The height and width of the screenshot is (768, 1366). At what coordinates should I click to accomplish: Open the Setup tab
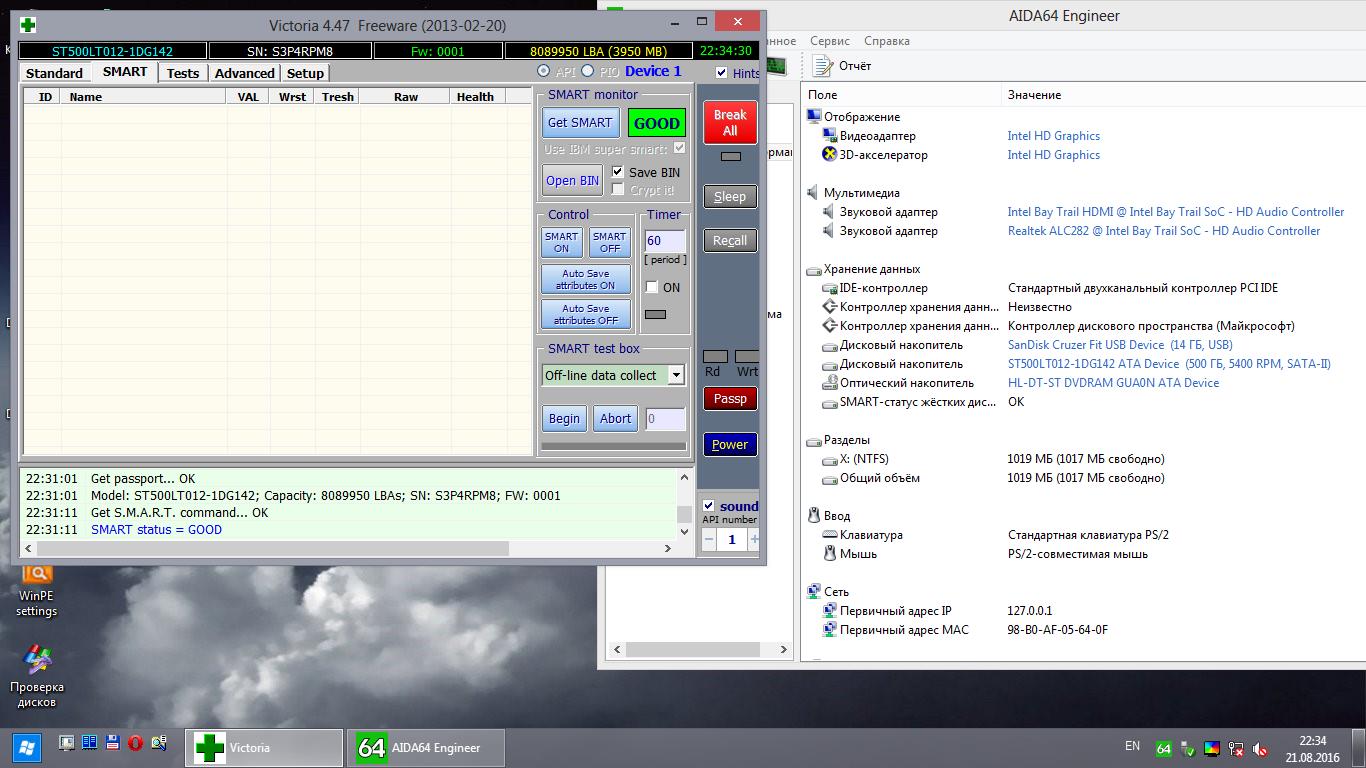point(305,73)
